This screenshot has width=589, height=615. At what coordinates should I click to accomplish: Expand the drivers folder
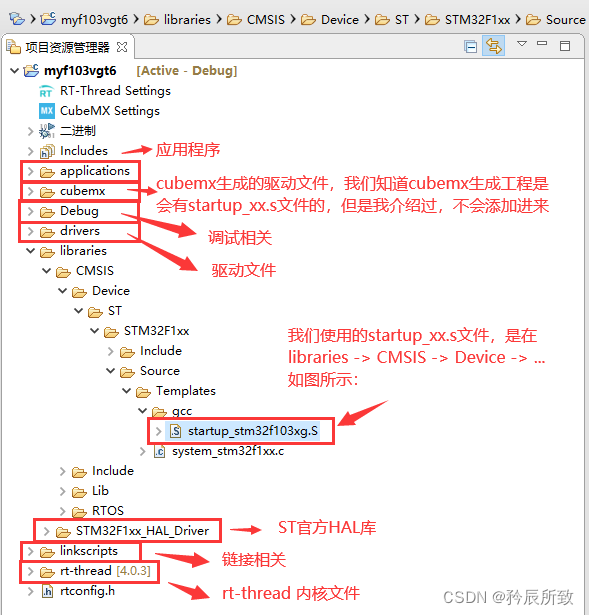[30, 231]
